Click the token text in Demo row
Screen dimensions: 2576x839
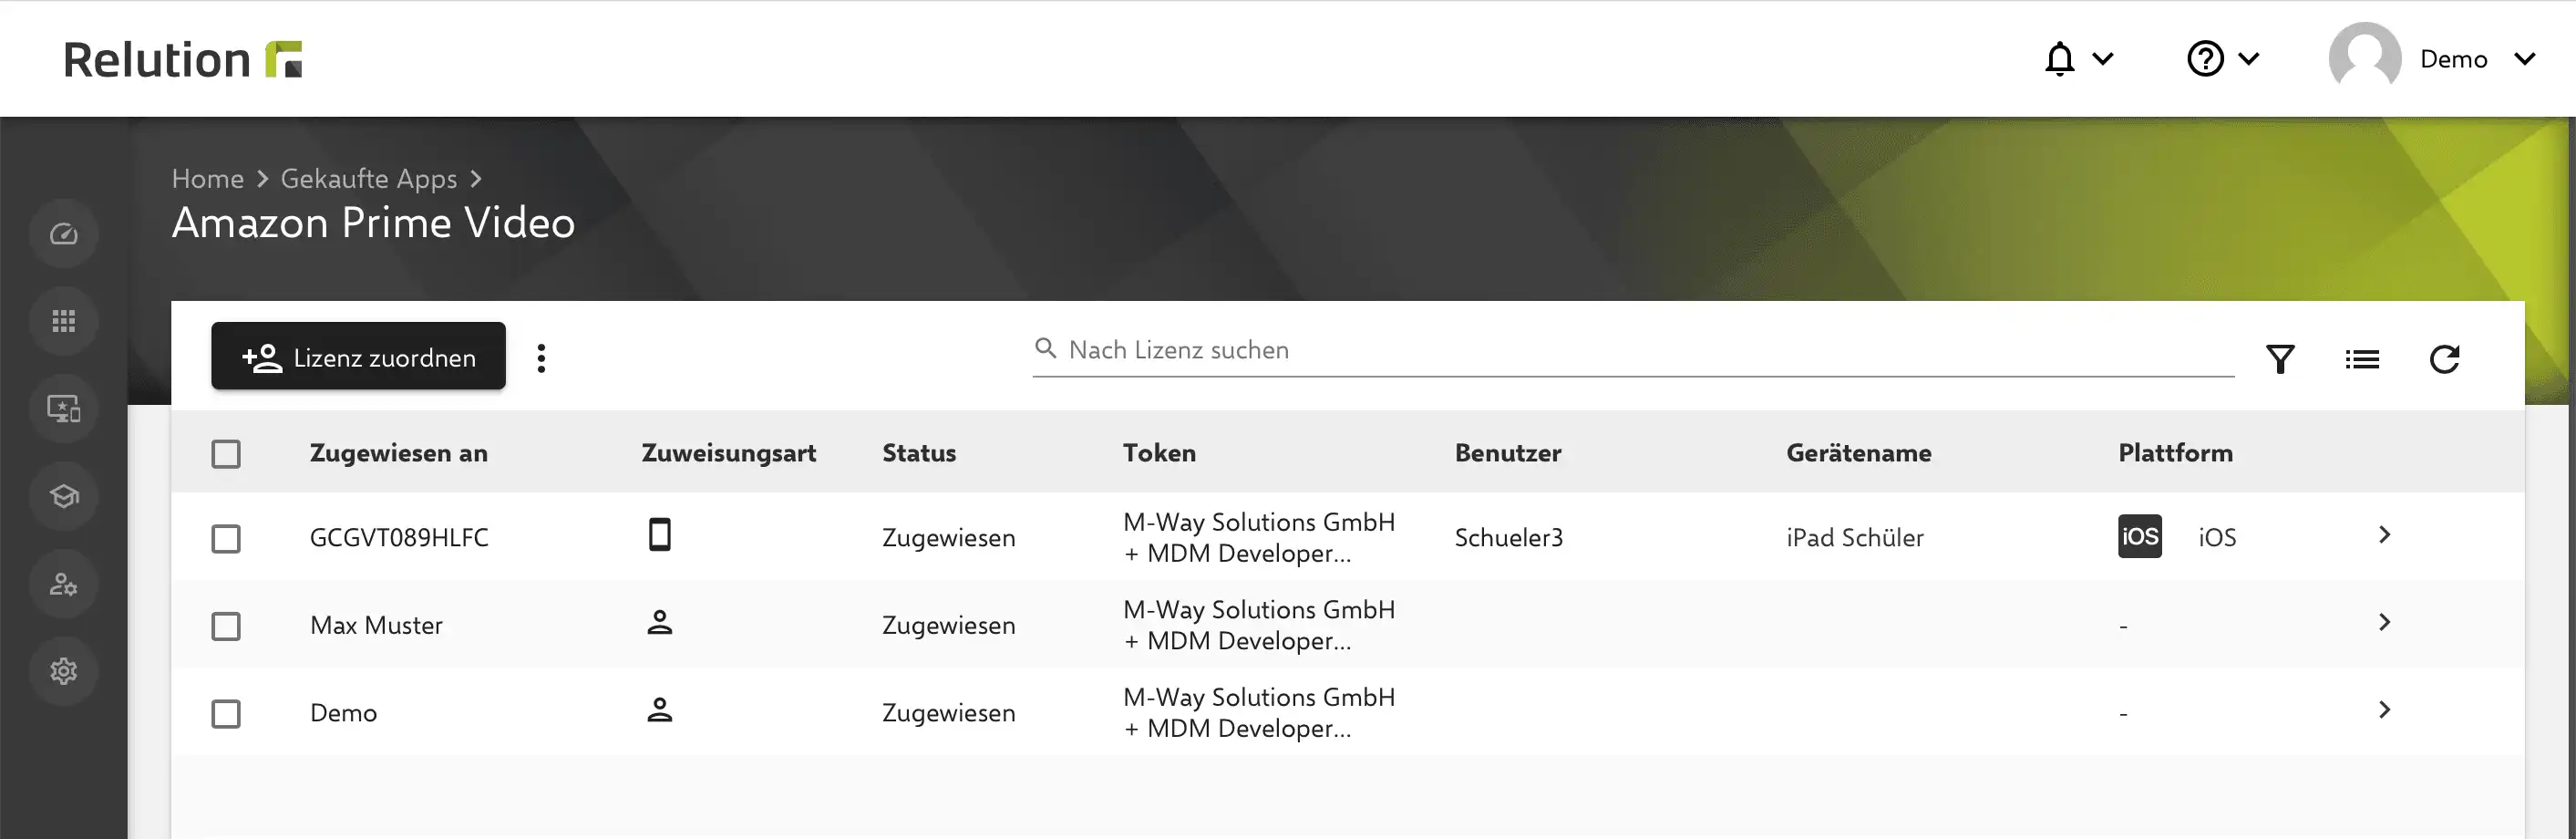(1259, 712)
